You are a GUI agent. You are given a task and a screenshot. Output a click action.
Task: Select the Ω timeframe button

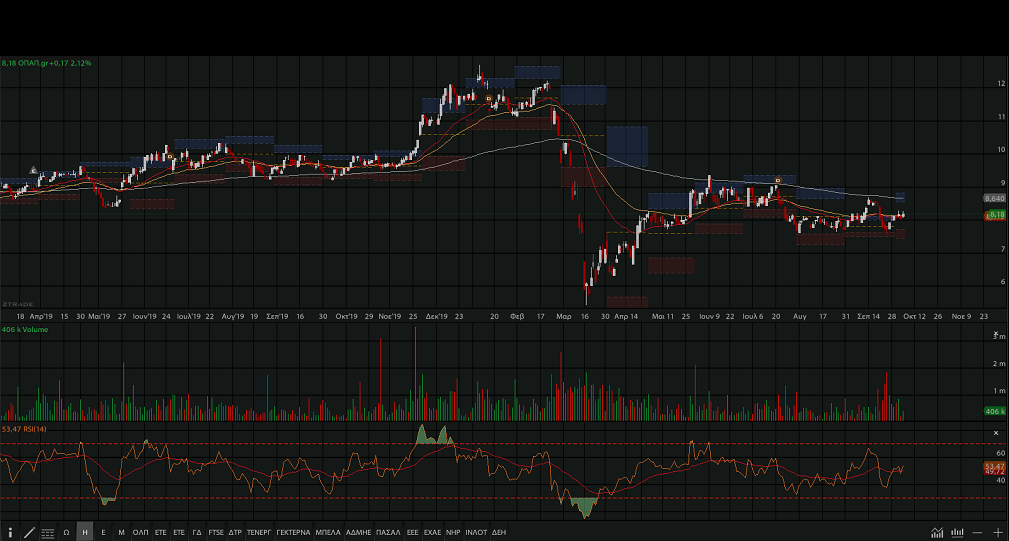coord(66,533)
